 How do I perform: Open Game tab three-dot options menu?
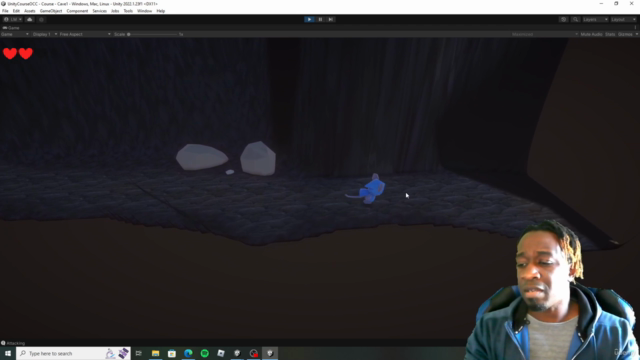pyautogui.click(x=636, y=28)
